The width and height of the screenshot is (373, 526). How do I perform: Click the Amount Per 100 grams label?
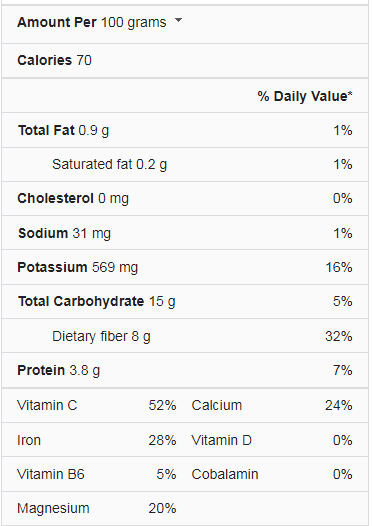[92, 22]
